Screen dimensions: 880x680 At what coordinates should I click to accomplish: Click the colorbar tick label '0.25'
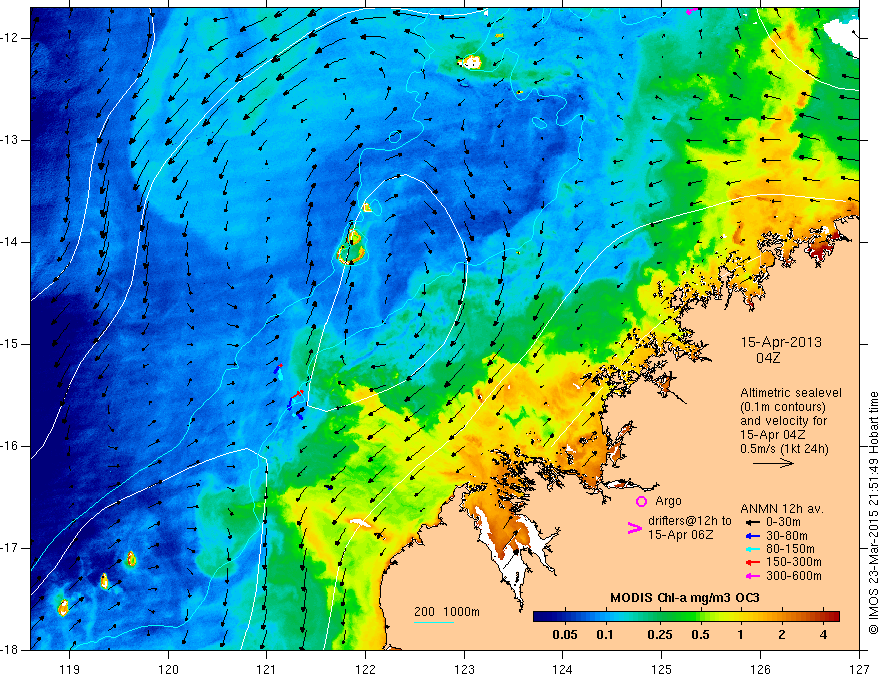pyautogui.click(x=660, y=635)
